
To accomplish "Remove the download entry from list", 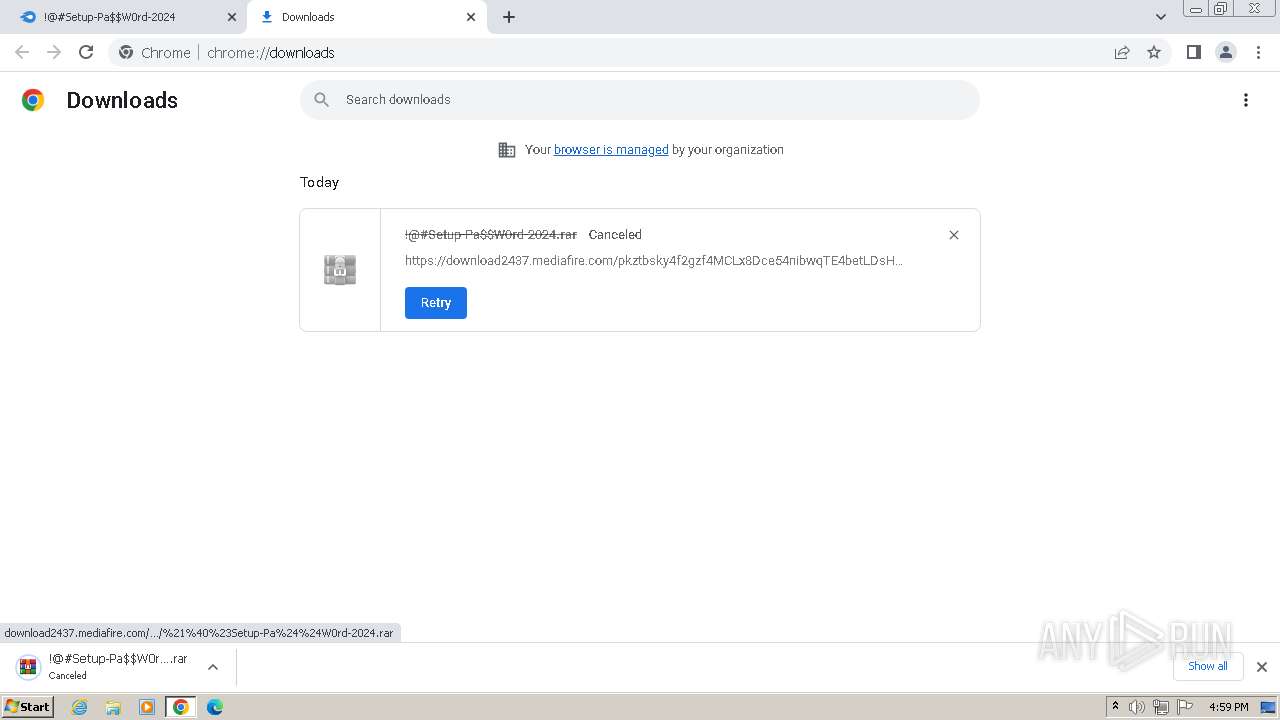I will [x=954, y=235].
